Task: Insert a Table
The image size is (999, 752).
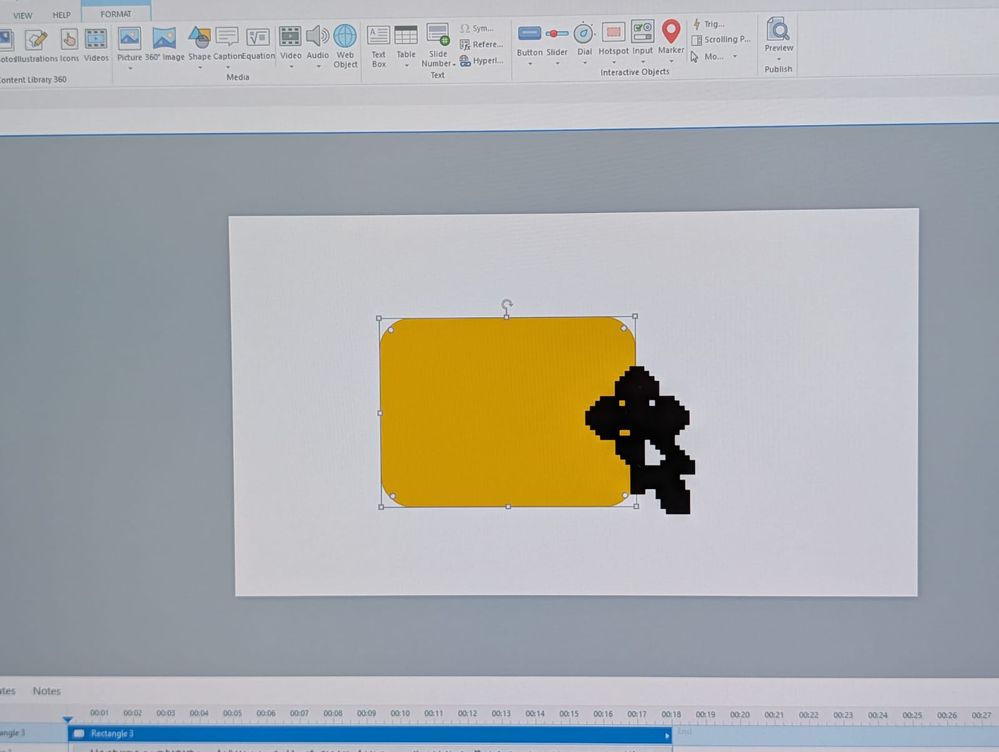Action: coord(406,42)
